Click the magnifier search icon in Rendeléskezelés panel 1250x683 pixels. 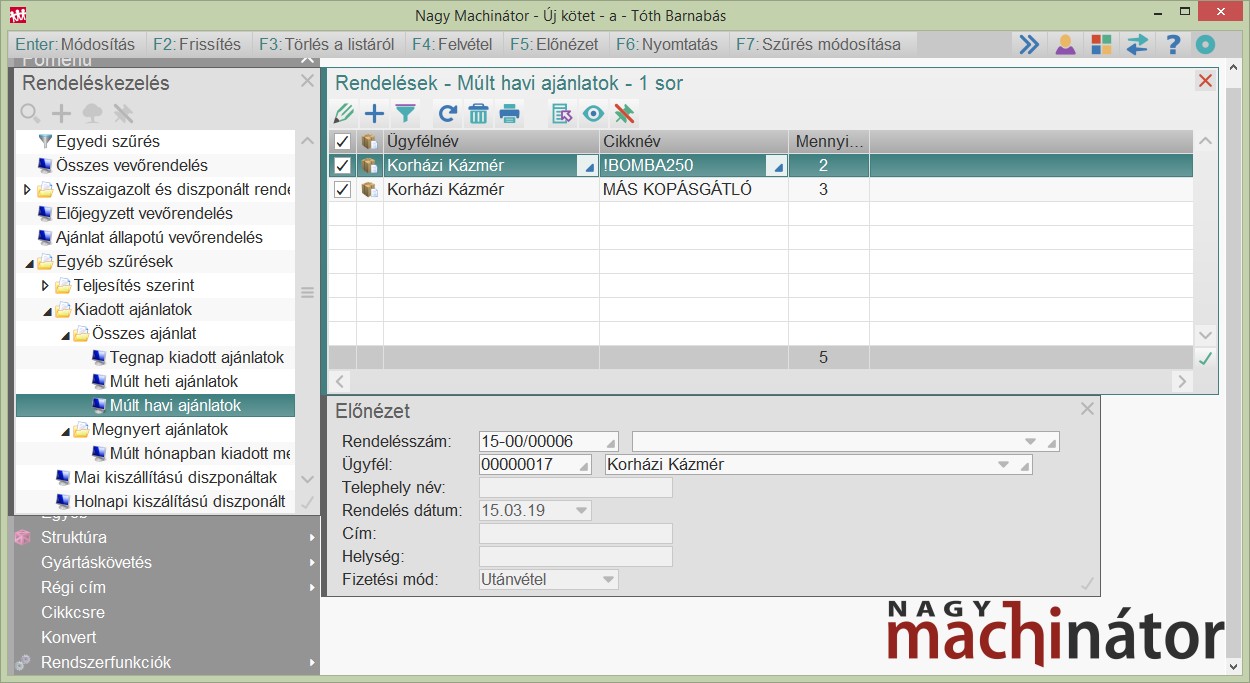pyautogui.click(x=31, y=113)
